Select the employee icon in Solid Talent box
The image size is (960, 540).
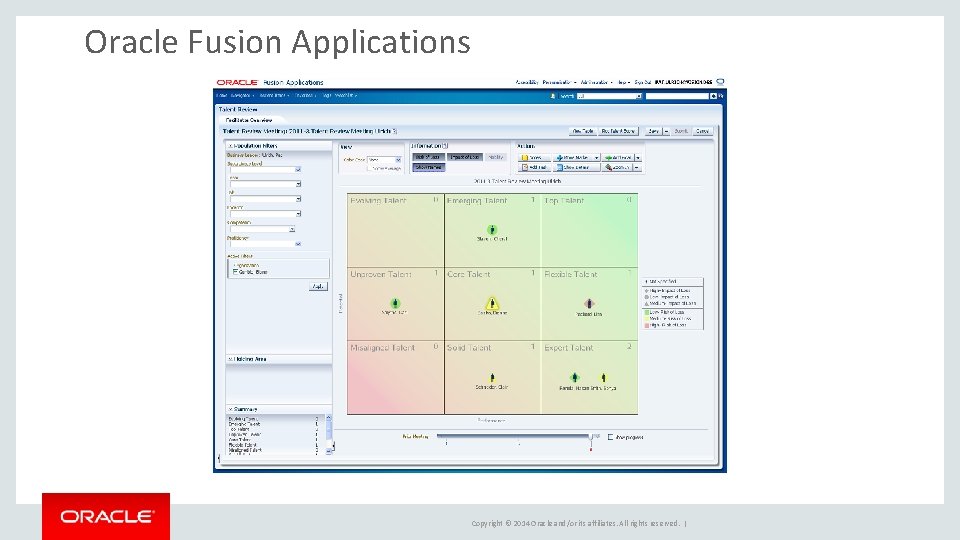click(492, 378)
